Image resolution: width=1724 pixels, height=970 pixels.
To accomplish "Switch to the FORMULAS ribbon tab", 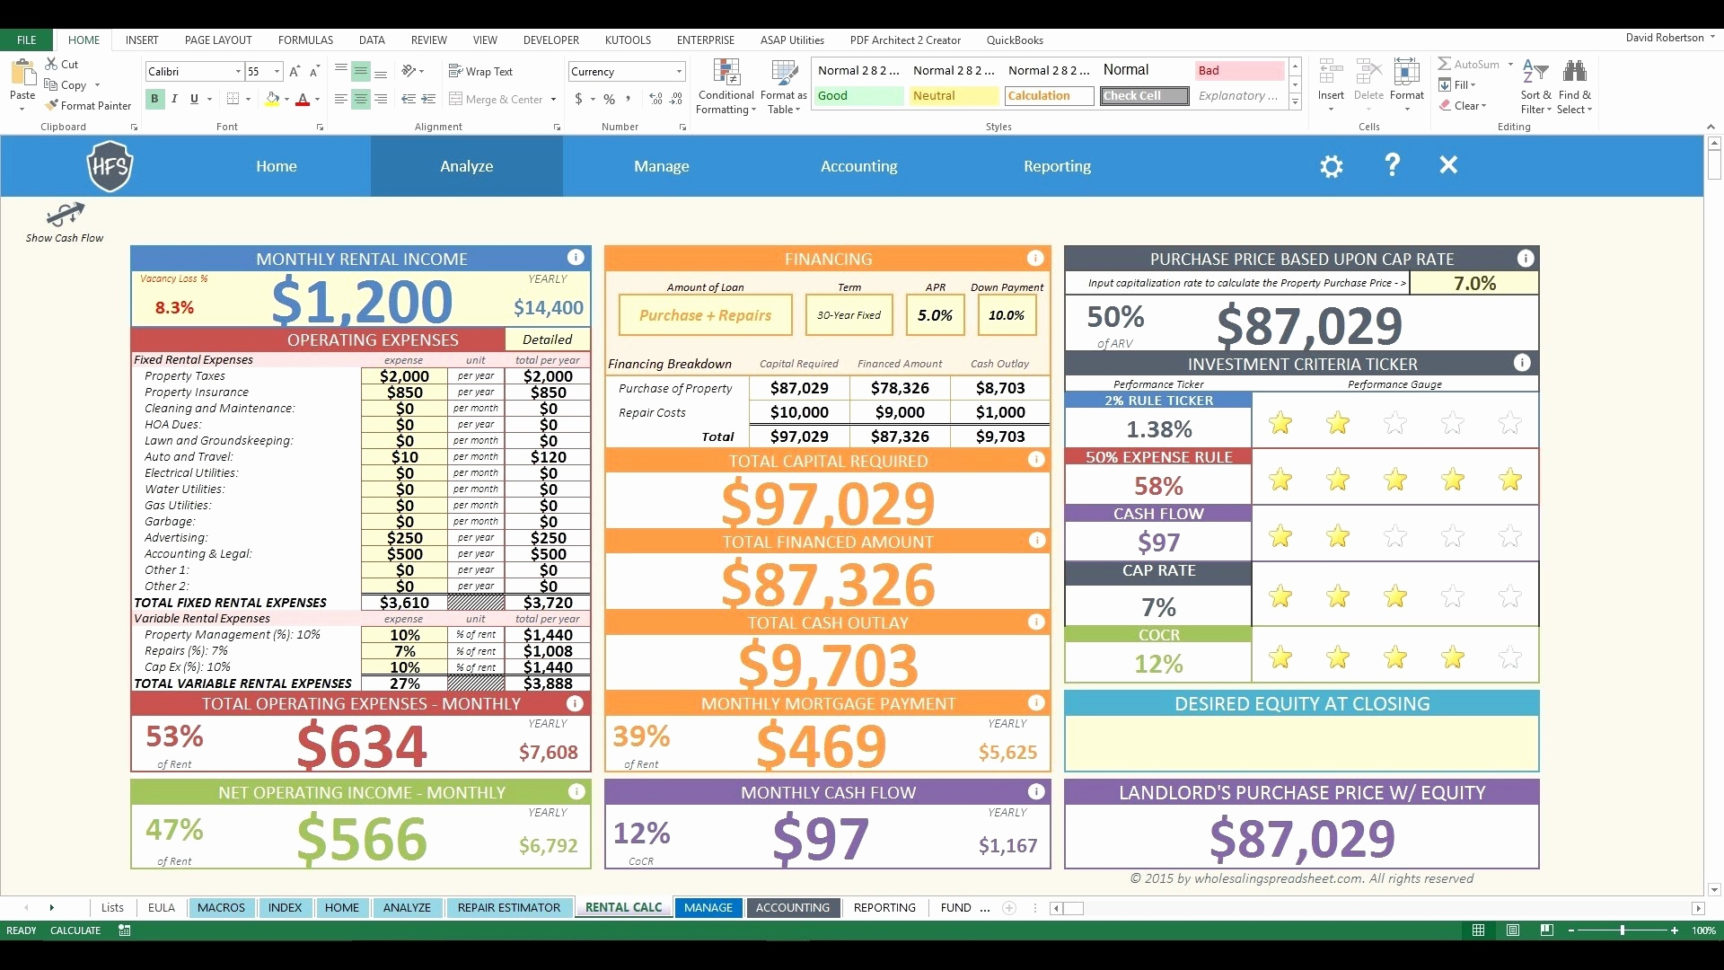I will coord(305,40).
